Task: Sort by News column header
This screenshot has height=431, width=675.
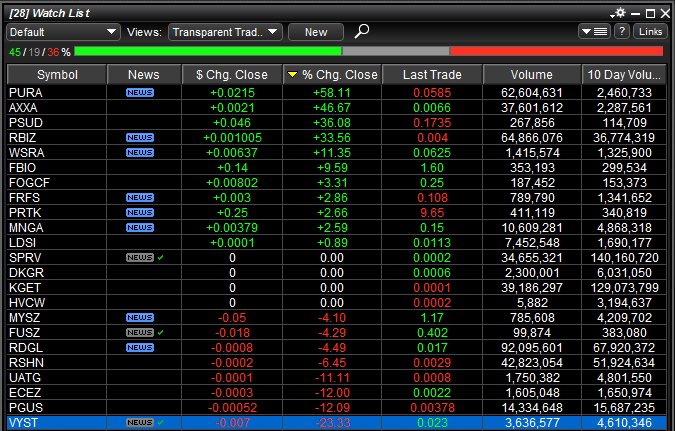Action: point(144,74)
